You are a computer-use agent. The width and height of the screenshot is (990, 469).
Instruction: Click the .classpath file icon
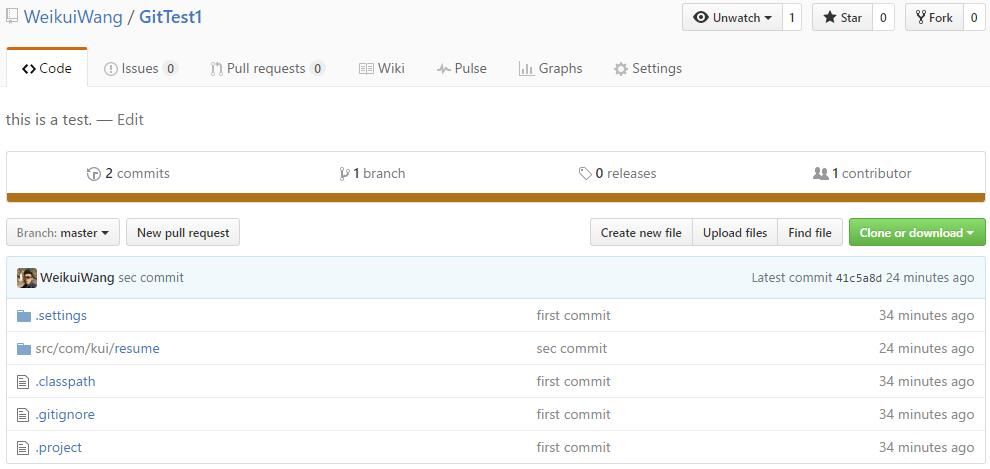[24, 382]
